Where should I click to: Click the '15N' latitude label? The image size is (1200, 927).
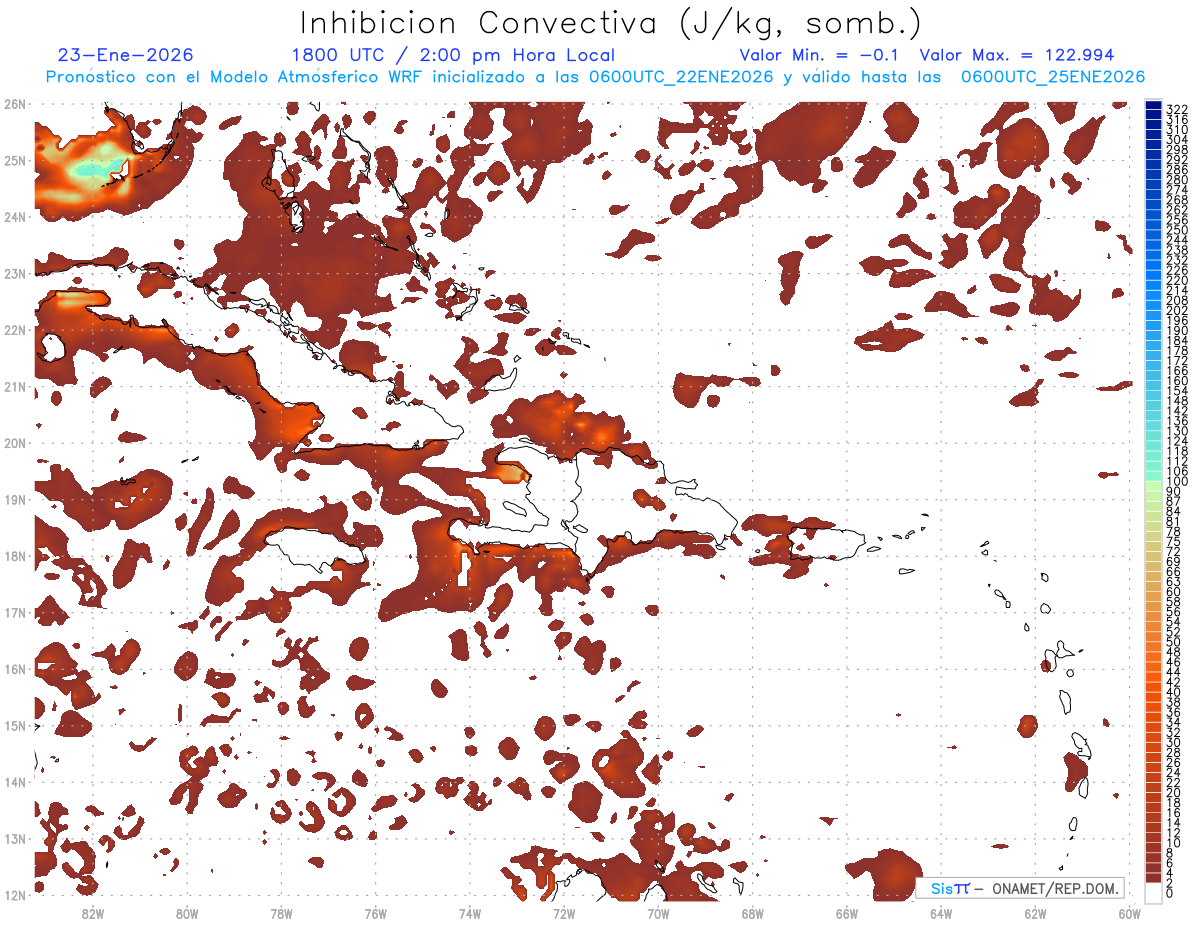click(x=15, y=725)
